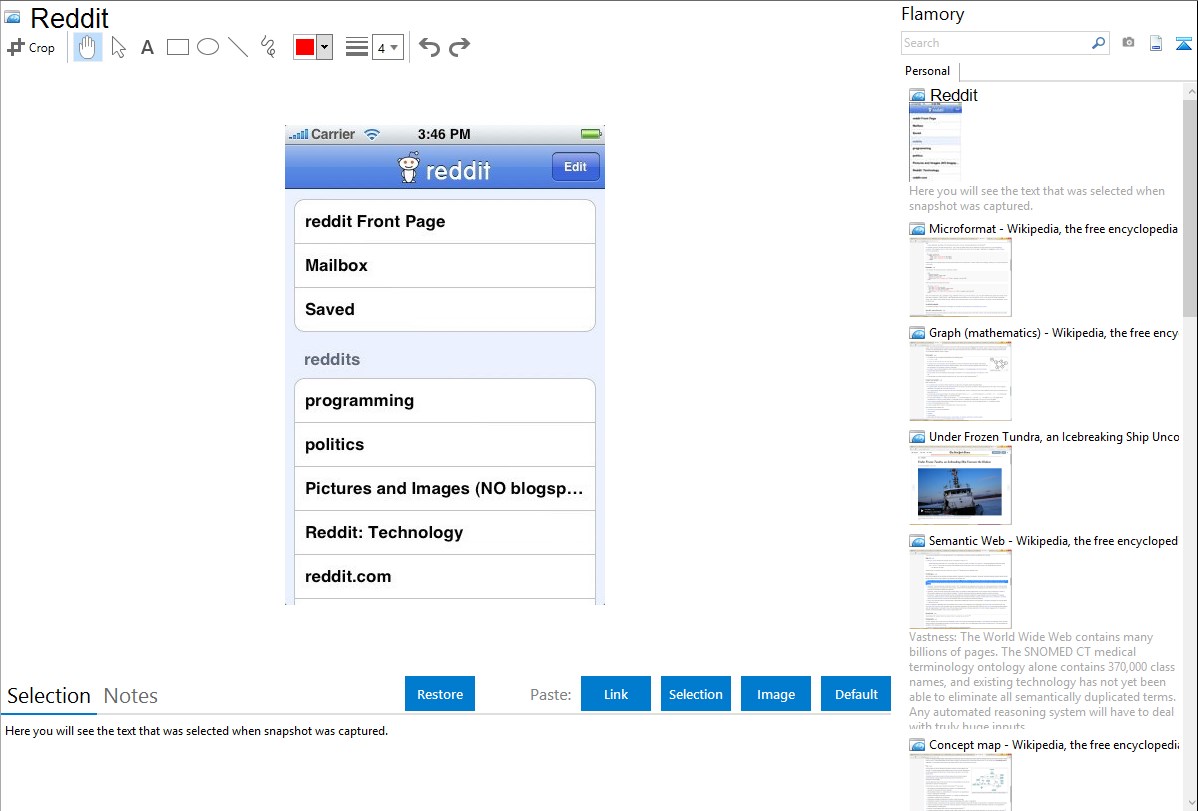
Task: Switch to the Personal tab
Action: pyautogui.click(x=928, y=71)
